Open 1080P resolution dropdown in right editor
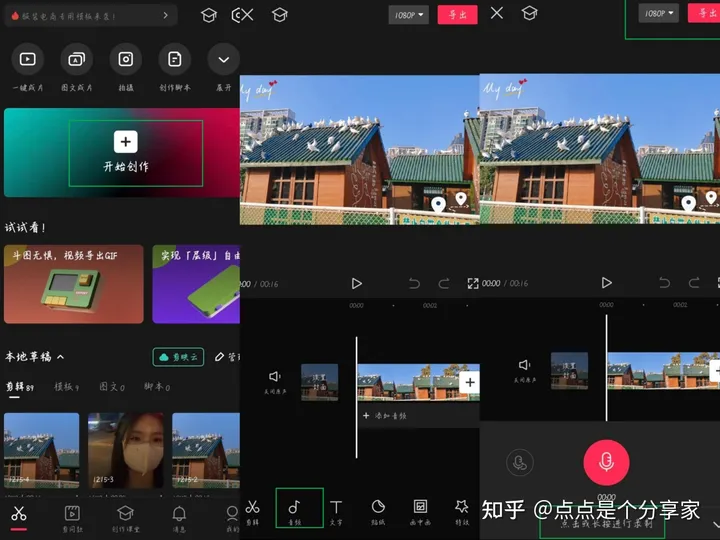The width and height of the screenshot is (720, 540). [x=658, y=13]
